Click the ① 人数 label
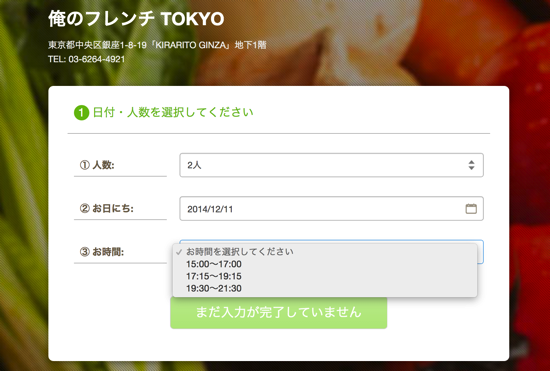The width and height of the screenshot is (550, 371). [x=97, y=165]
